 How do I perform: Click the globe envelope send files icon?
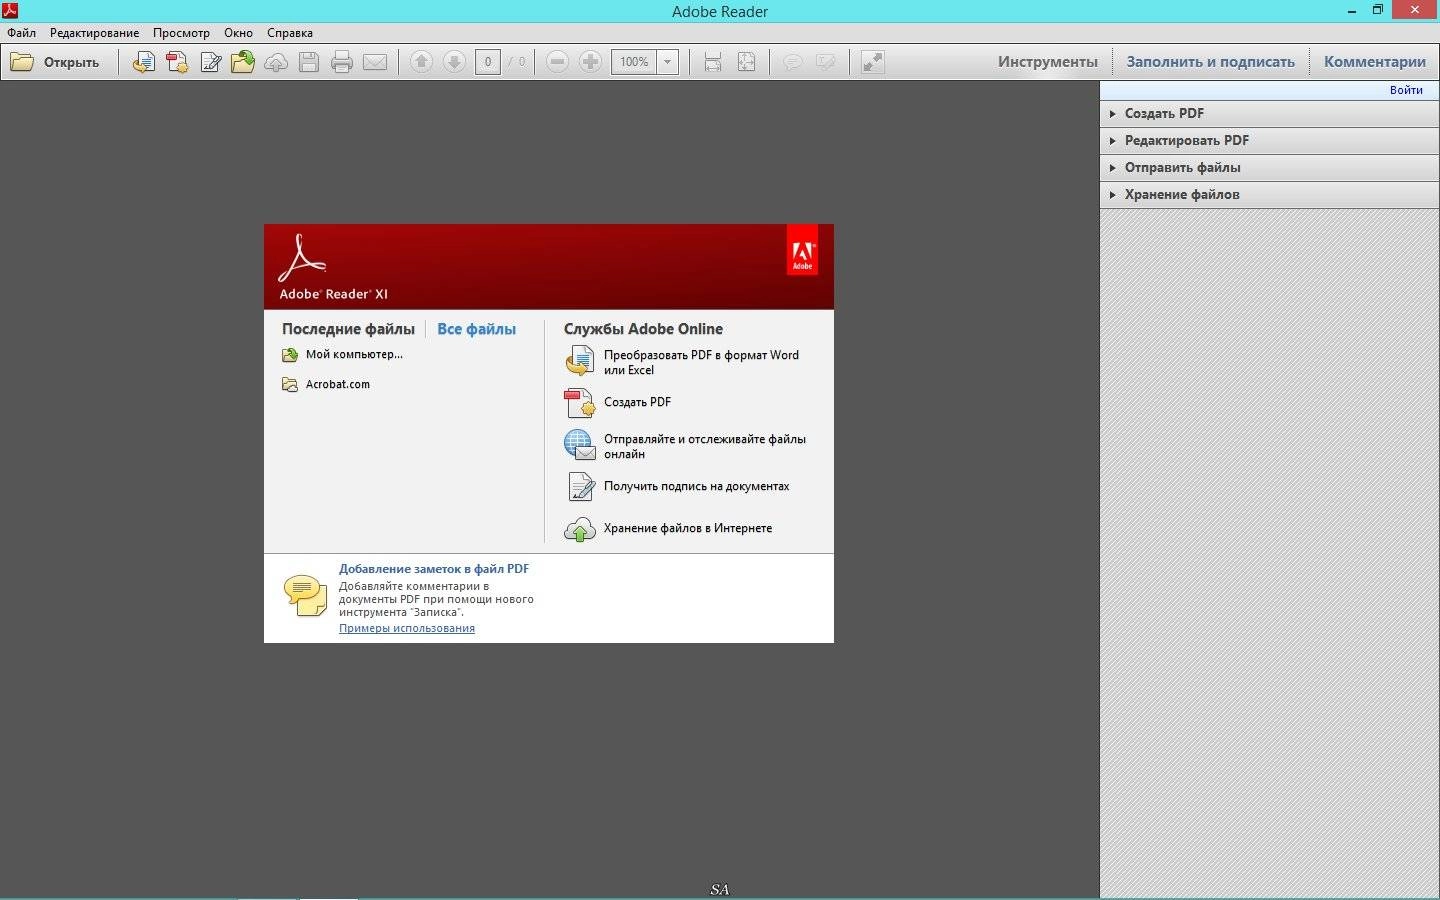pyautogui.click(x=580, y=445)
